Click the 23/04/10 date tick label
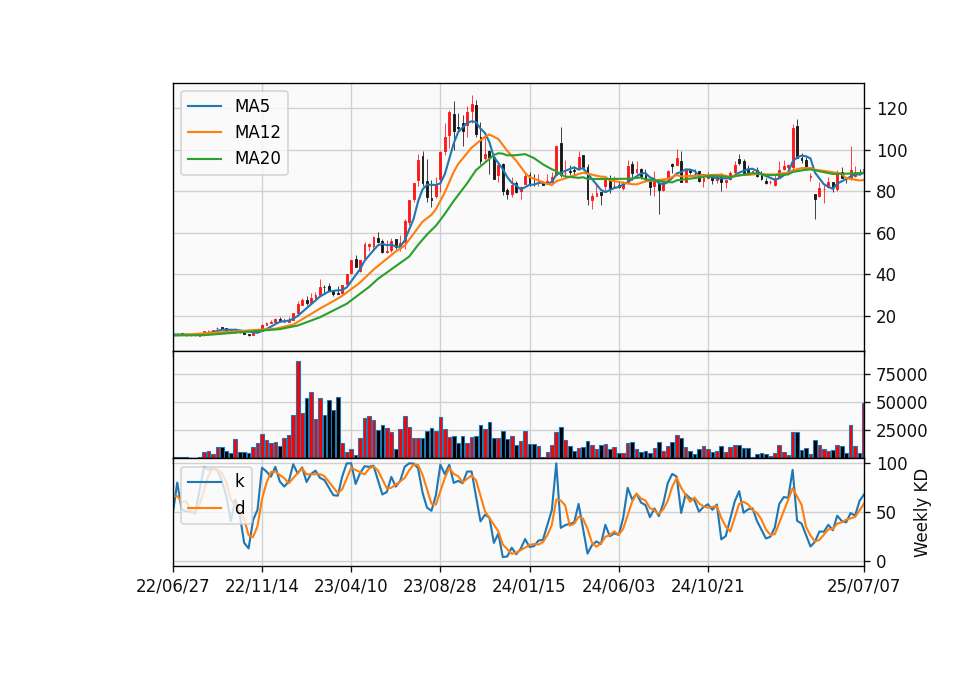 point(351,586)
